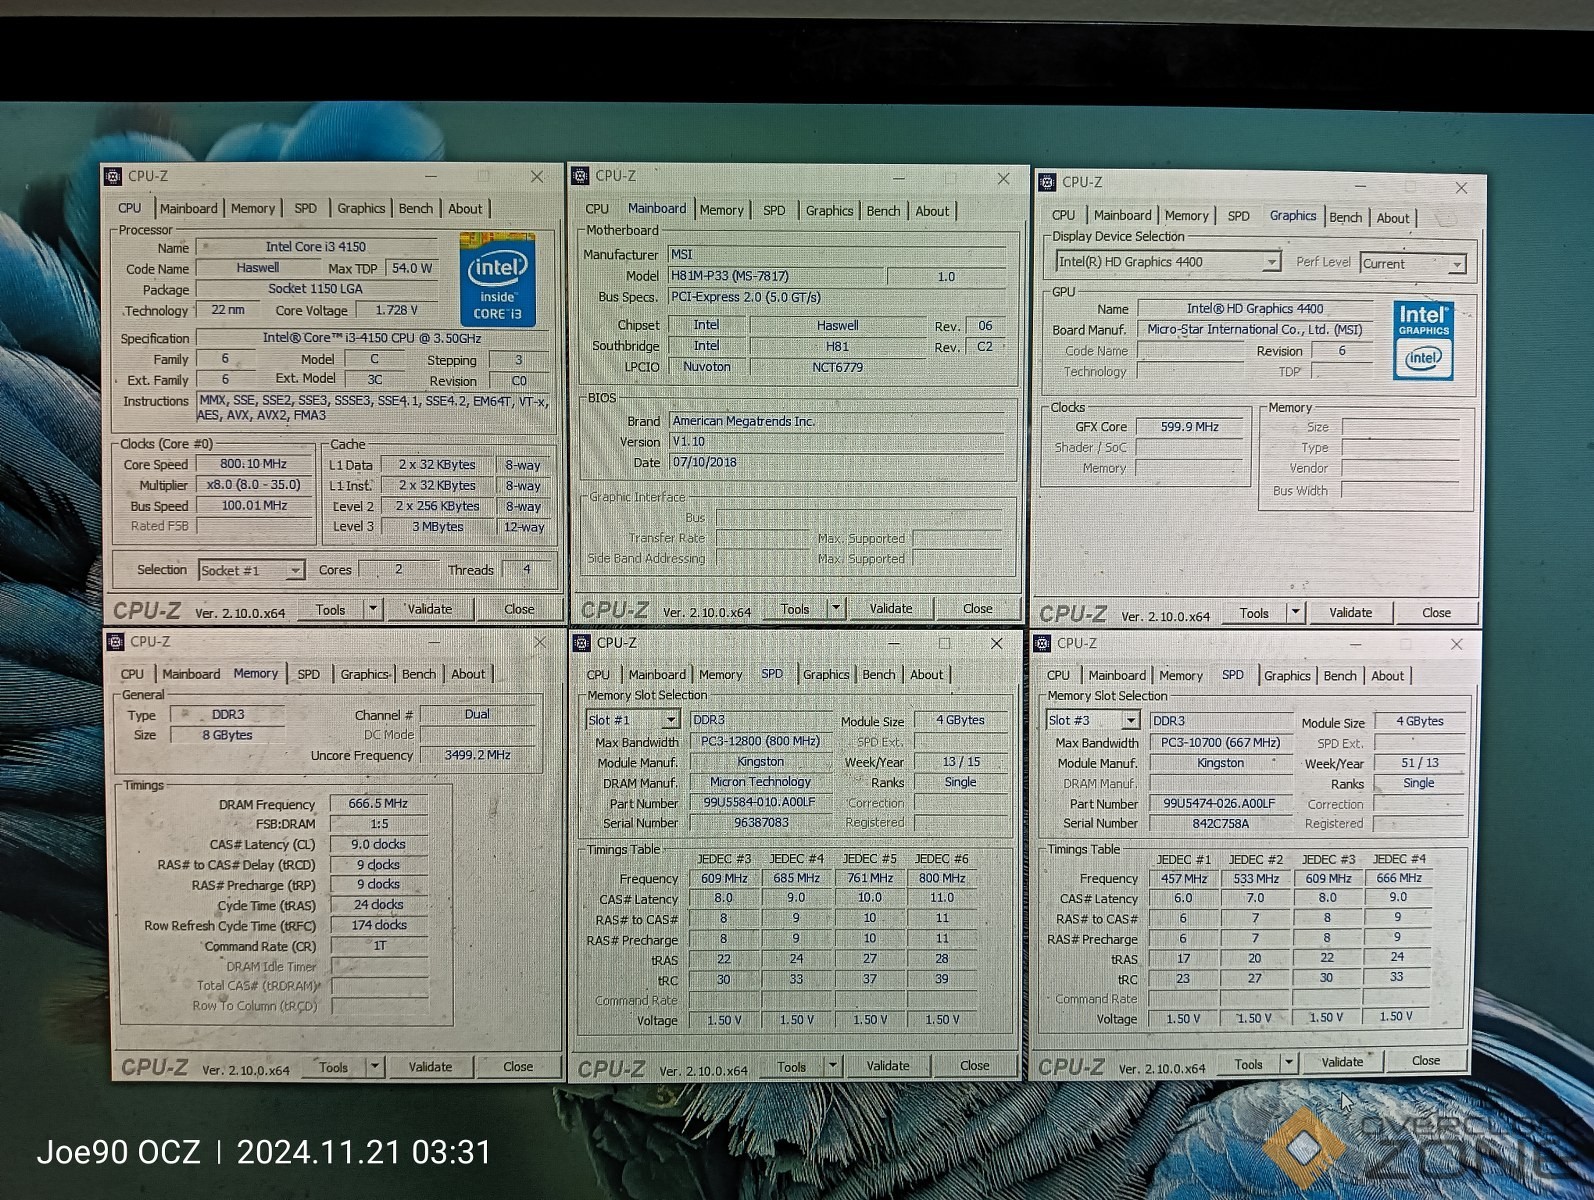Select the SPD tab in the Mainboard window

[x=774, y=211]
